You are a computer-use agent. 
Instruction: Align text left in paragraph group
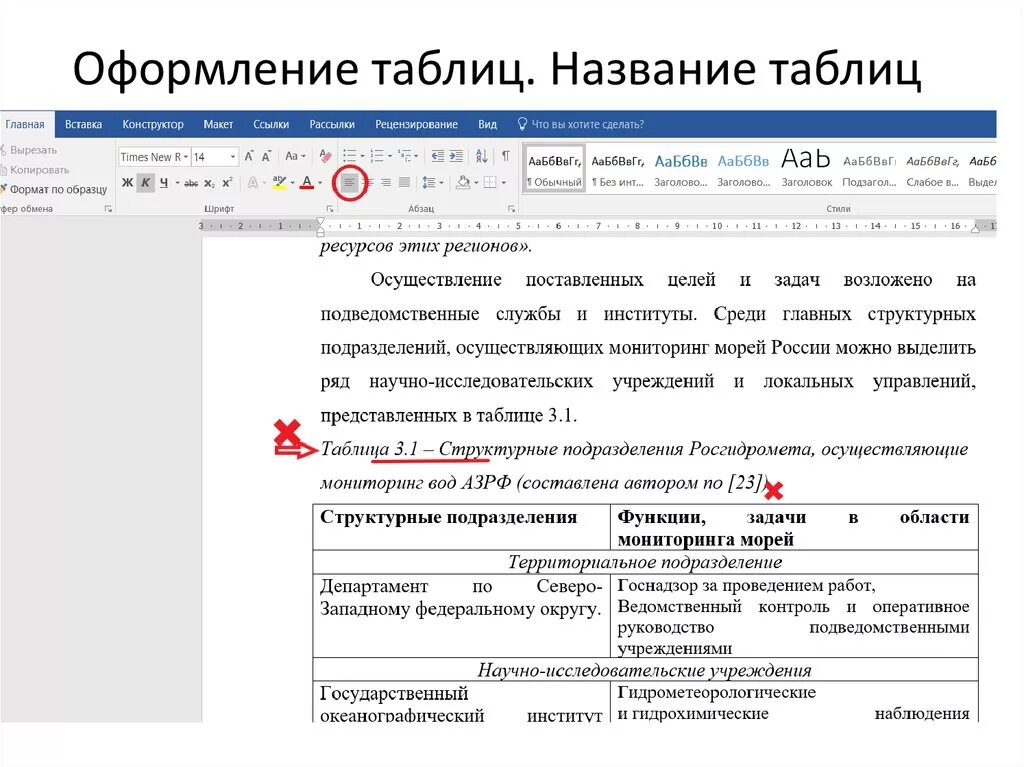coord(349,182)
